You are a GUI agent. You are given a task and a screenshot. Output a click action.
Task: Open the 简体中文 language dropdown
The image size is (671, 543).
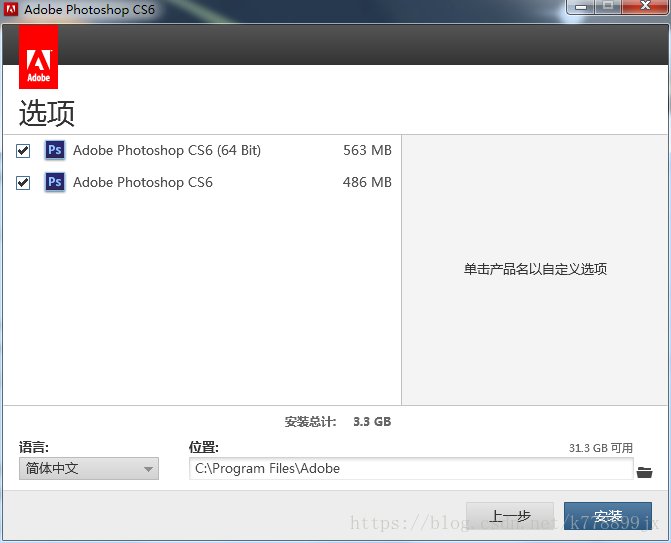click(x=89, y=469)
